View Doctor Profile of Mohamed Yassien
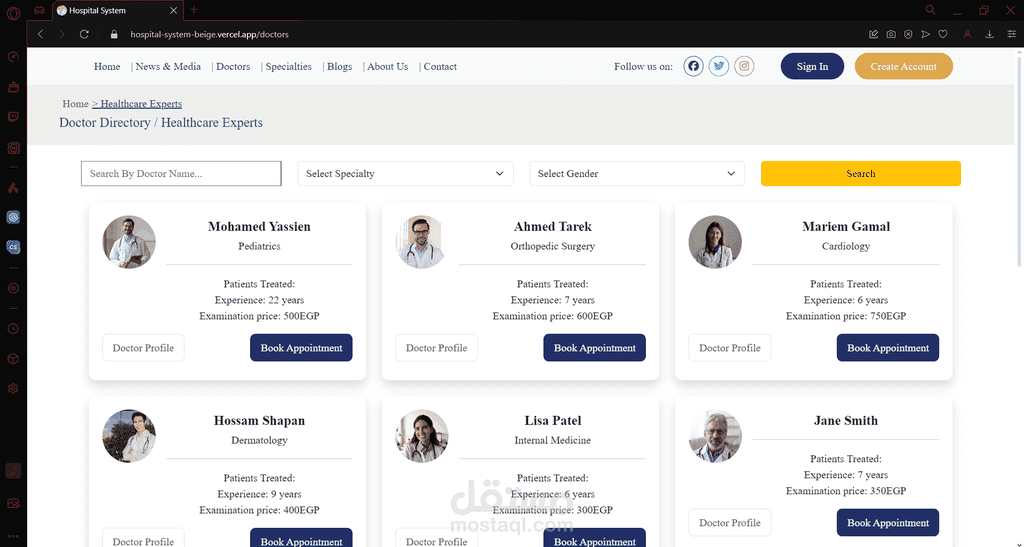Screen dimensions: 1024x547 click(143, 348)
